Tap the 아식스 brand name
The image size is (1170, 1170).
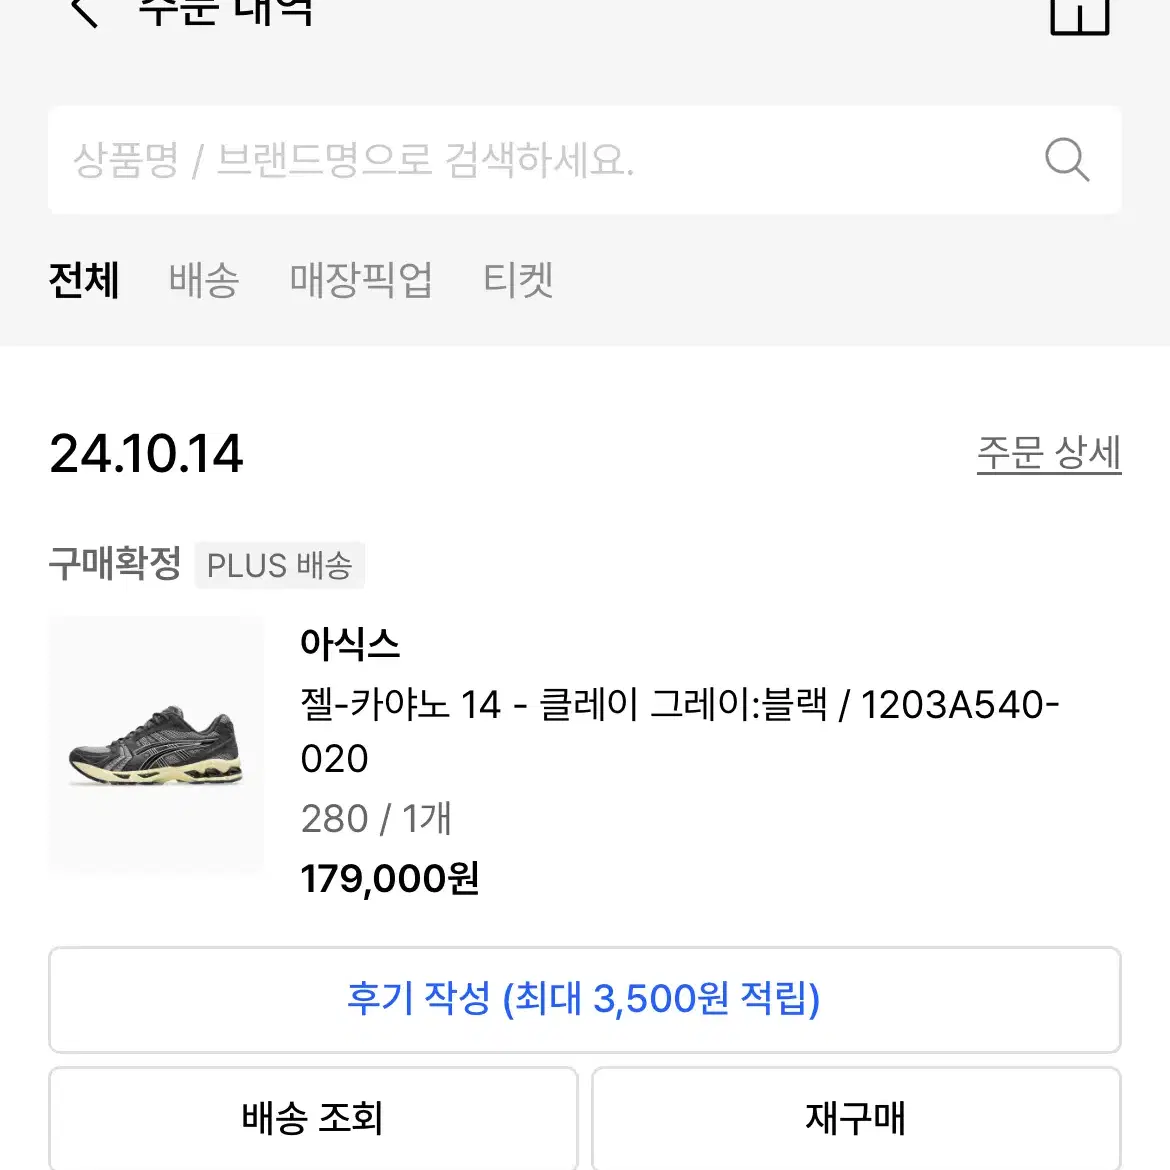350,643
